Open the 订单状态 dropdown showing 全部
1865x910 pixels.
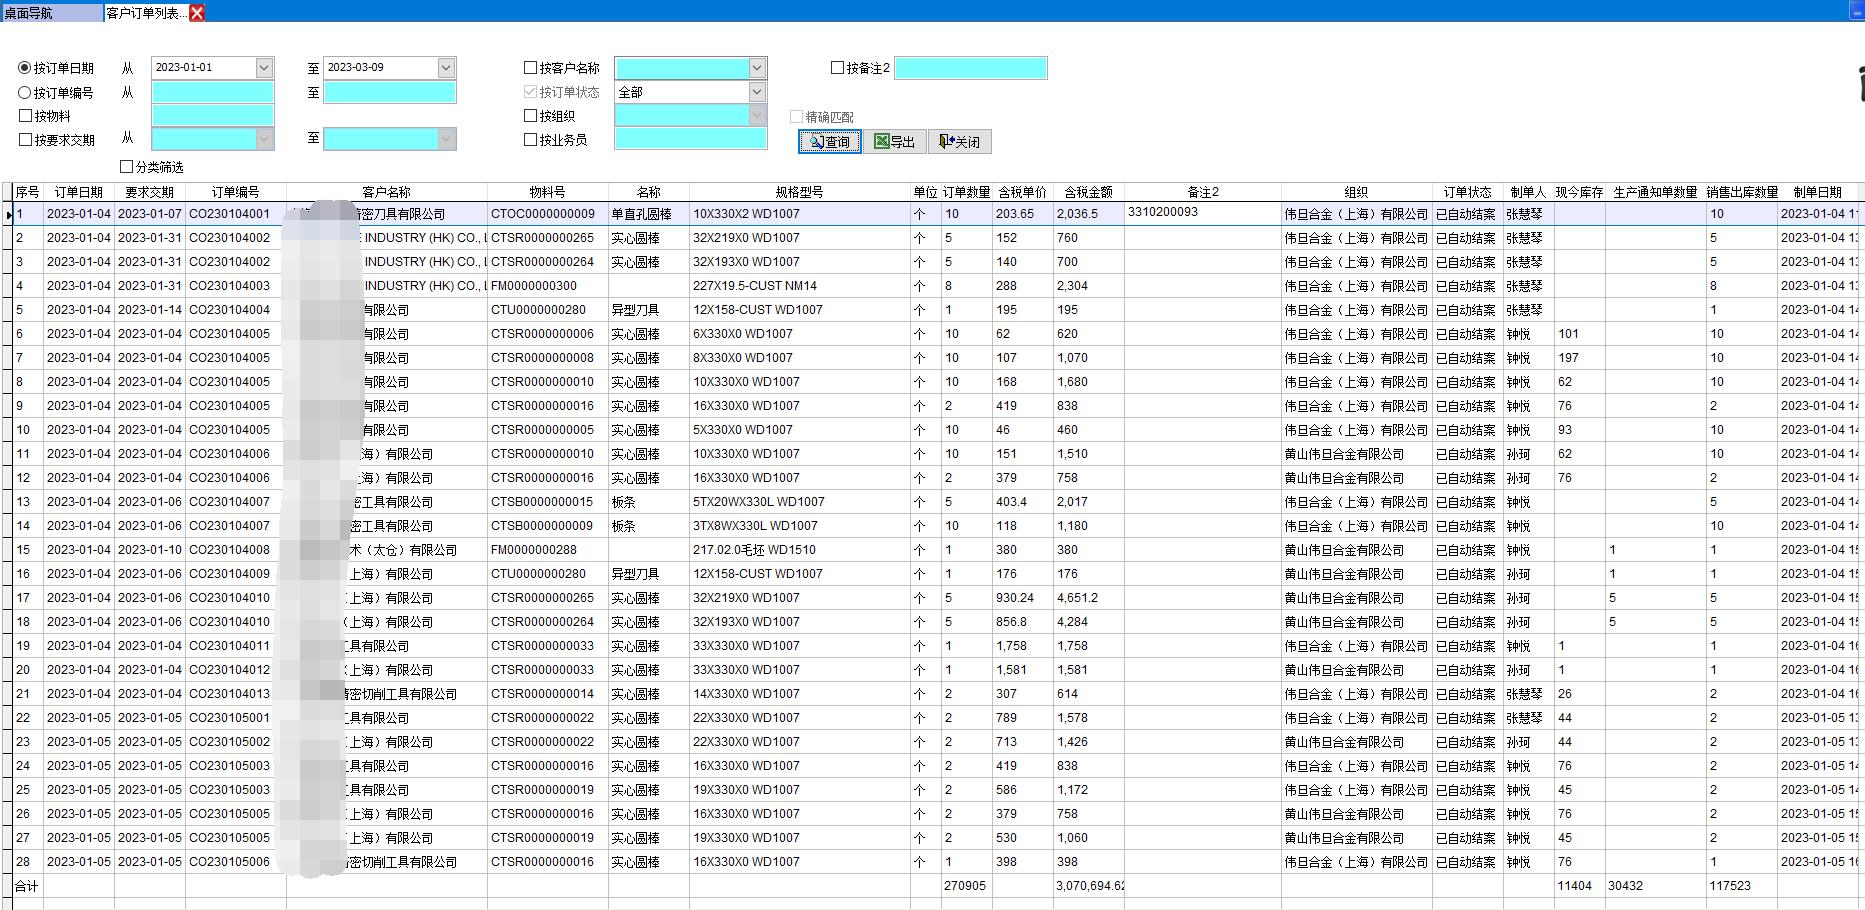tap(757, 92)
